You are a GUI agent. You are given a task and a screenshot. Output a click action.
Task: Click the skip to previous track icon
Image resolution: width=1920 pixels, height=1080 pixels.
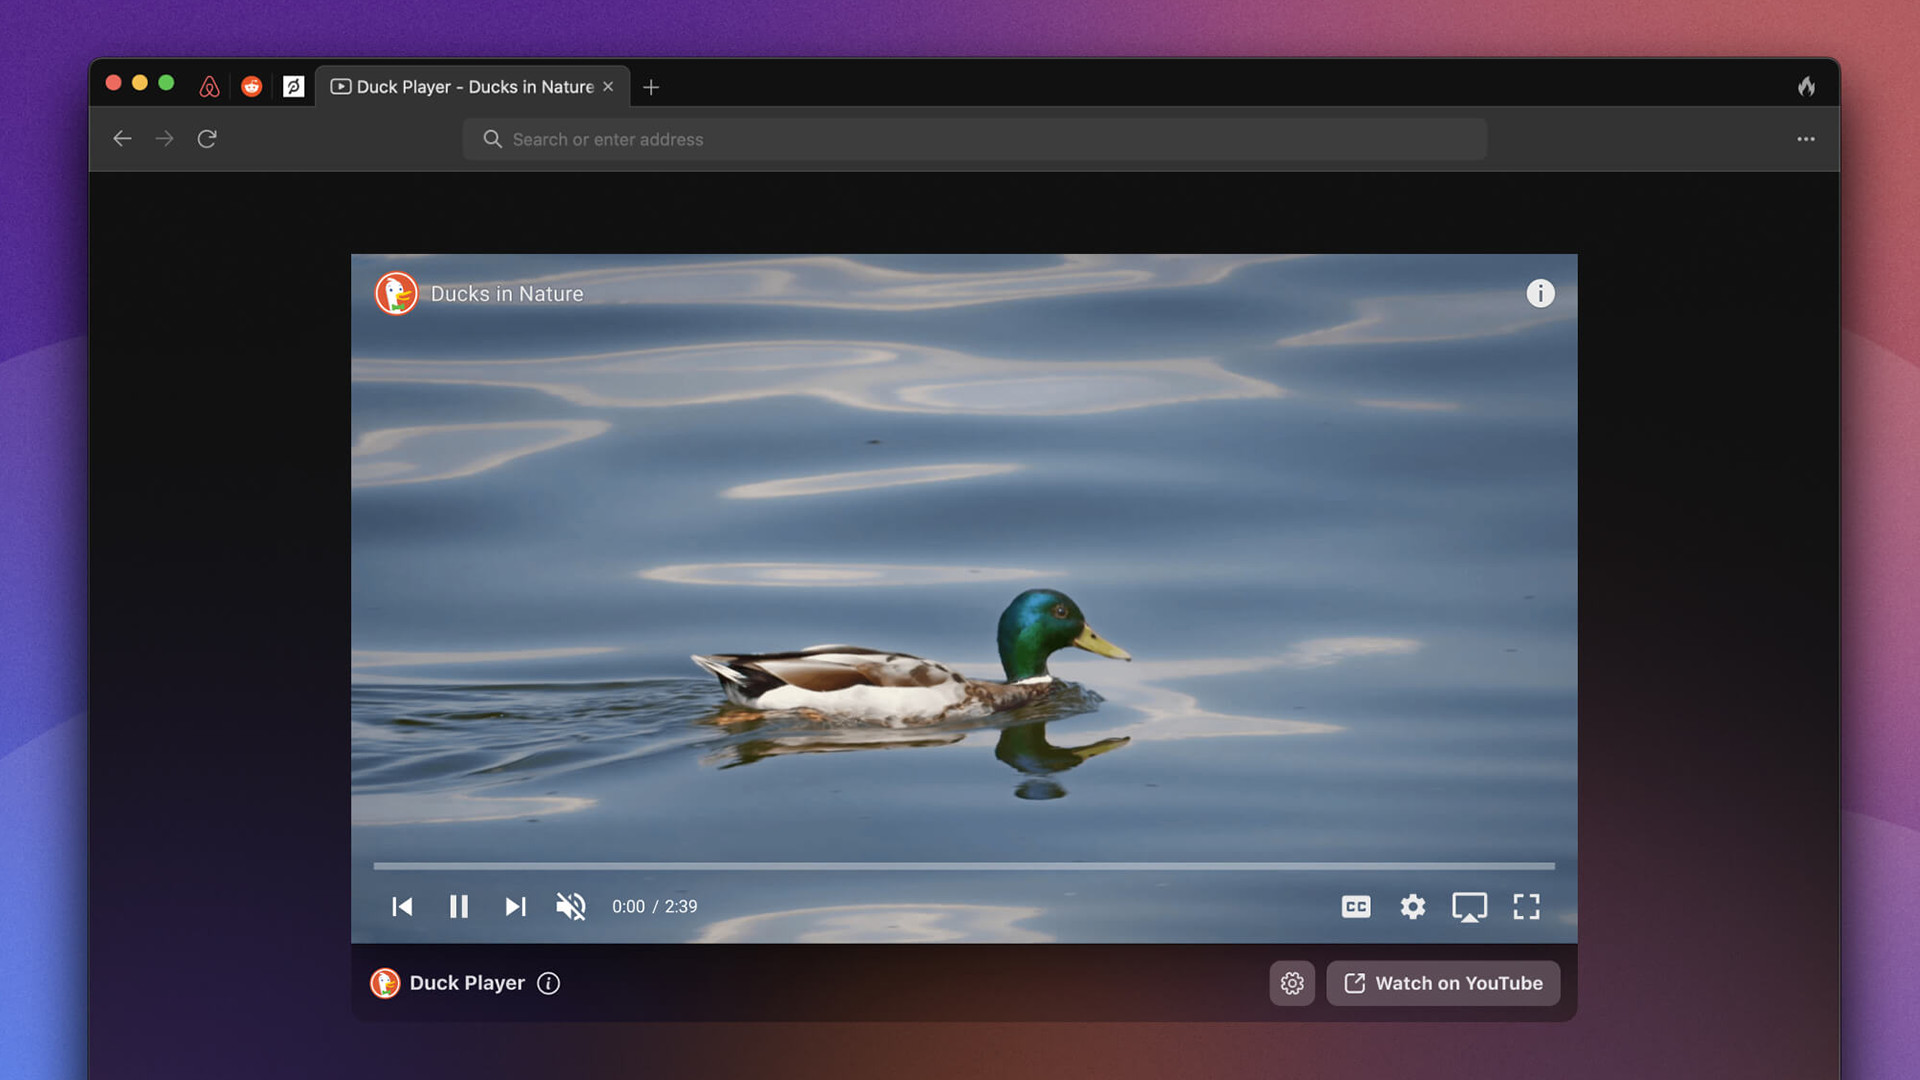[x=402, y=906]
